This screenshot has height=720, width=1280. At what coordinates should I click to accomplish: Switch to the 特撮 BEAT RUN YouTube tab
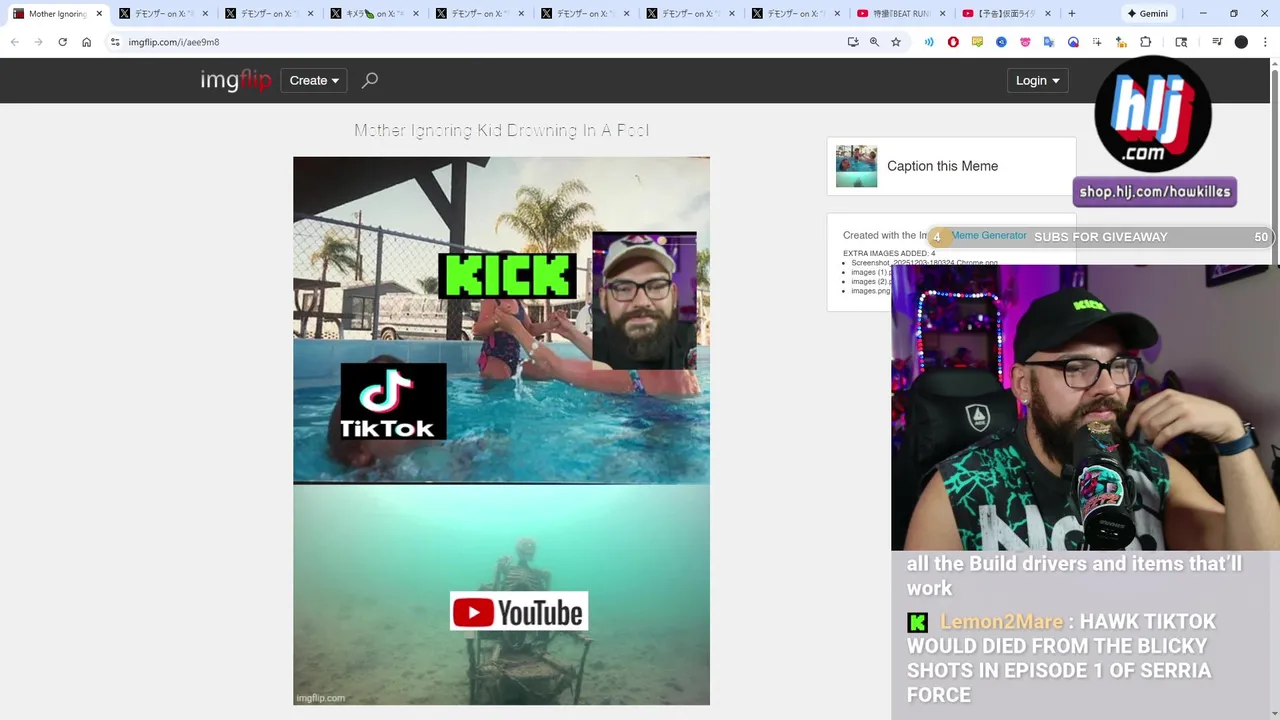(900, 14)
